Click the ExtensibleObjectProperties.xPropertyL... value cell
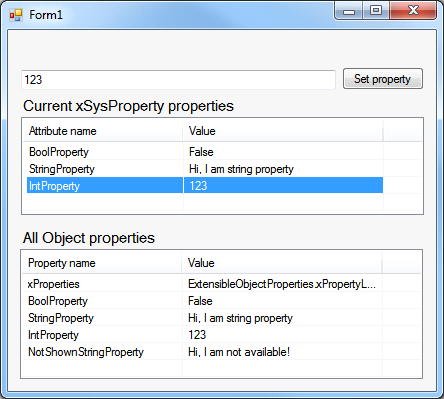The width and height of the screenshot is (444, 399). coord(282,284)
